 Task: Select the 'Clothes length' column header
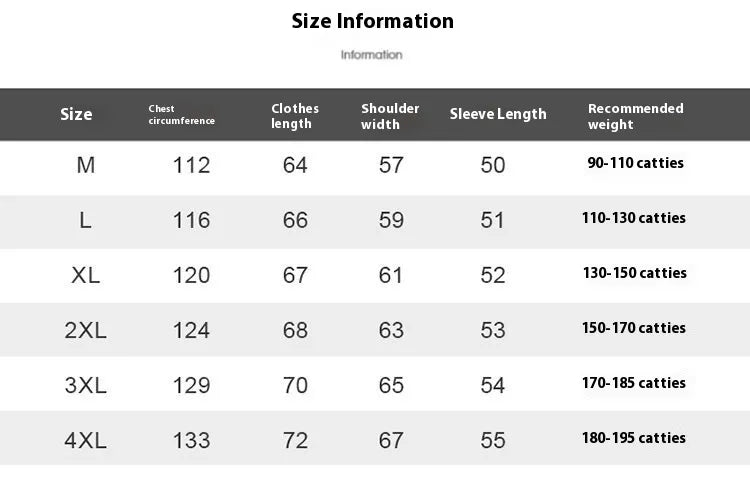295,116
